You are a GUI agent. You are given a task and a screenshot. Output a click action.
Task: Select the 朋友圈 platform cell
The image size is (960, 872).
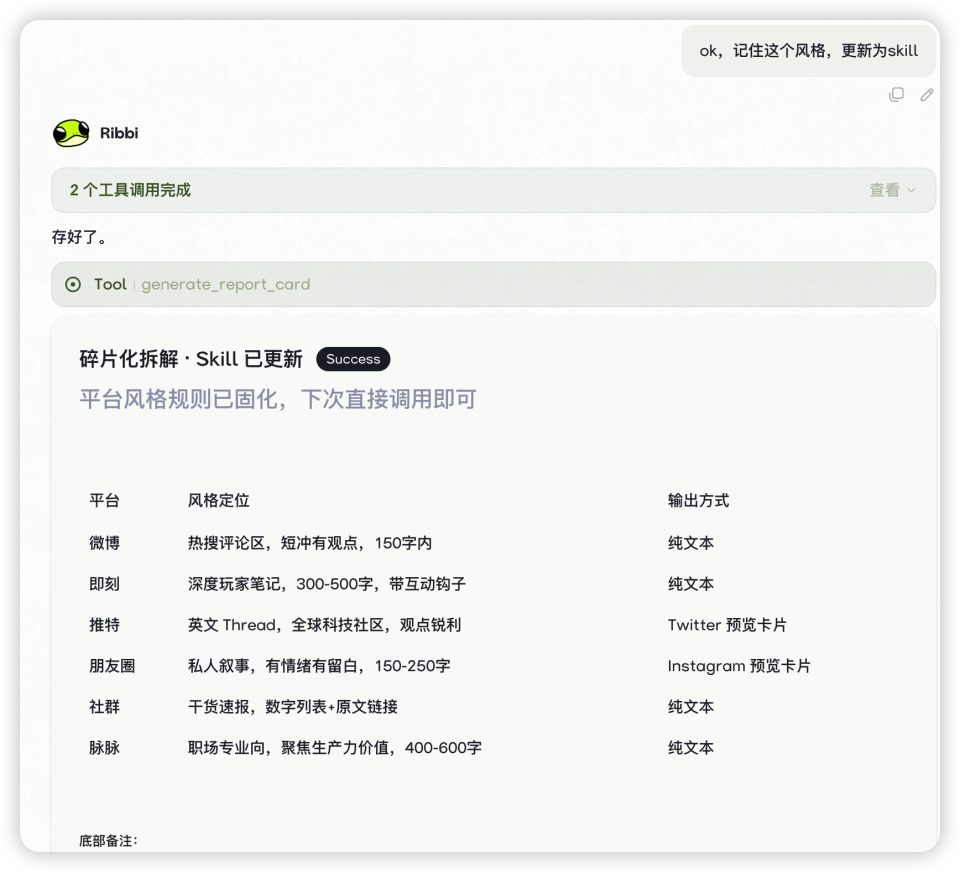(x=112, y=666)
